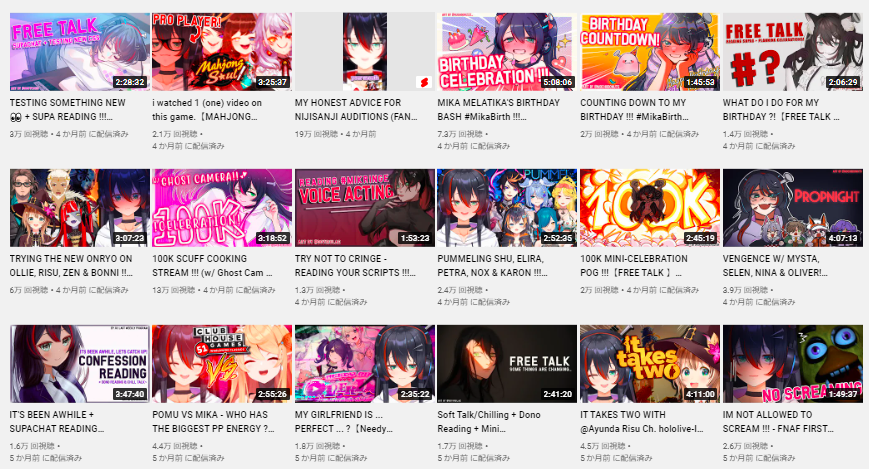Open the orange 100K mini-celebration thumbnail
The width and height of the screenshot is (869, 469).
click(650, 208)
